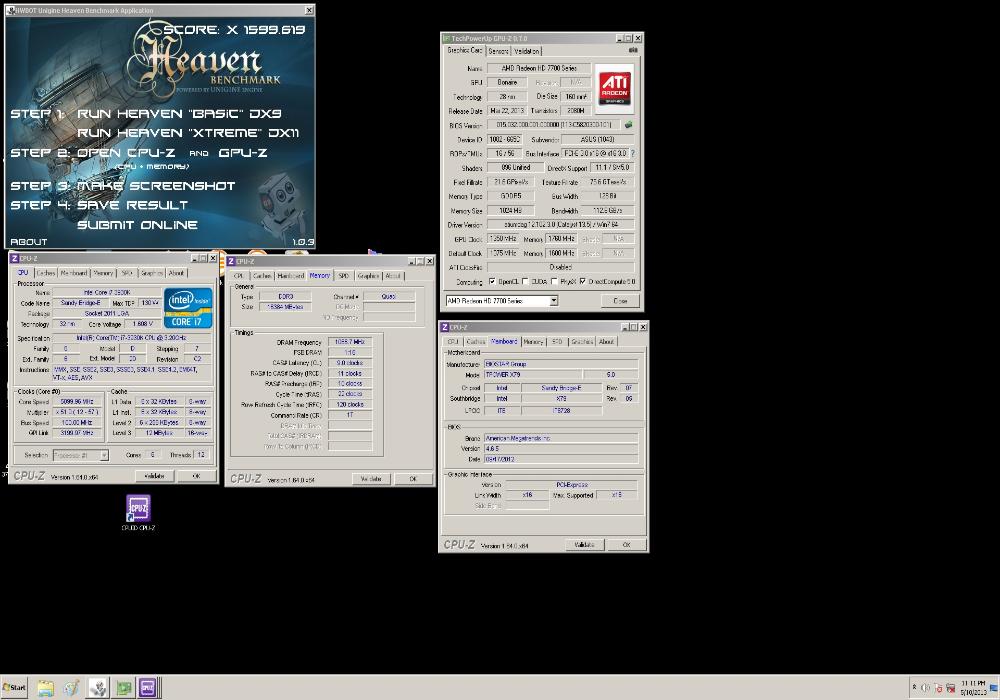1000x700 pixels.
Task: Click the Intel Core i7 logo in CPU-Z
Action: pyautogui.click(x=188, y=309)
